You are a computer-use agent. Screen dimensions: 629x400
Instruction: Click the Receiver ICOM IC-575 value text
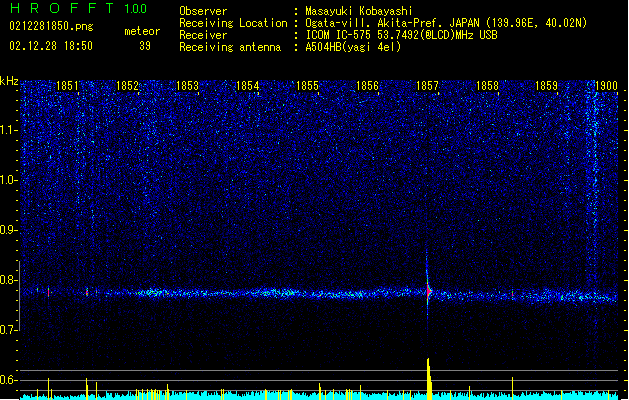point(402,35)
